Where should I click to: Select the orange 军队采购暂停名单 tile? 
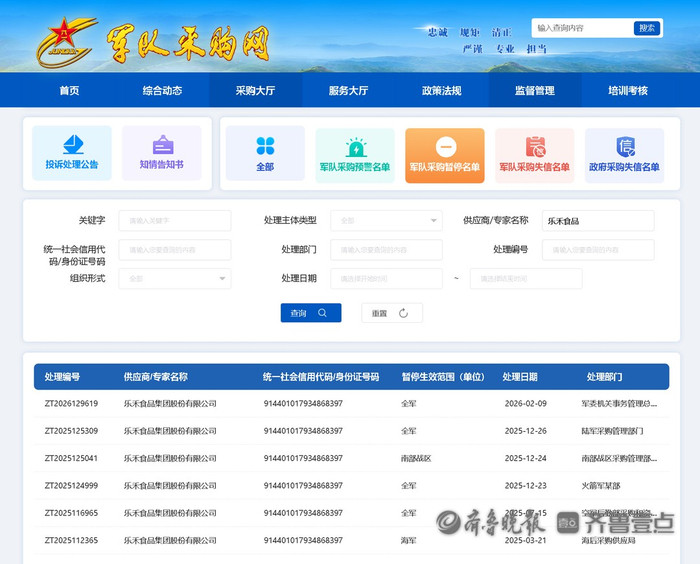click(x=445, y=153)
